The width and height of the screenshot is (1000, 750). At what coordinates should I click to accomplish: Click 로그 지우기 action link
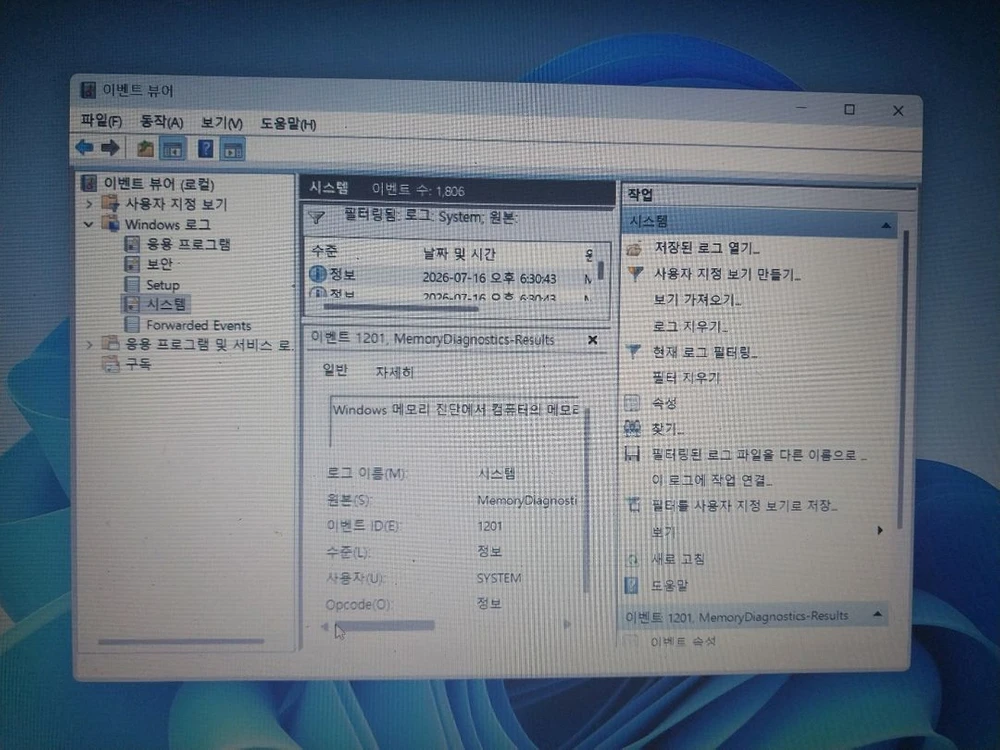point(689,326)
